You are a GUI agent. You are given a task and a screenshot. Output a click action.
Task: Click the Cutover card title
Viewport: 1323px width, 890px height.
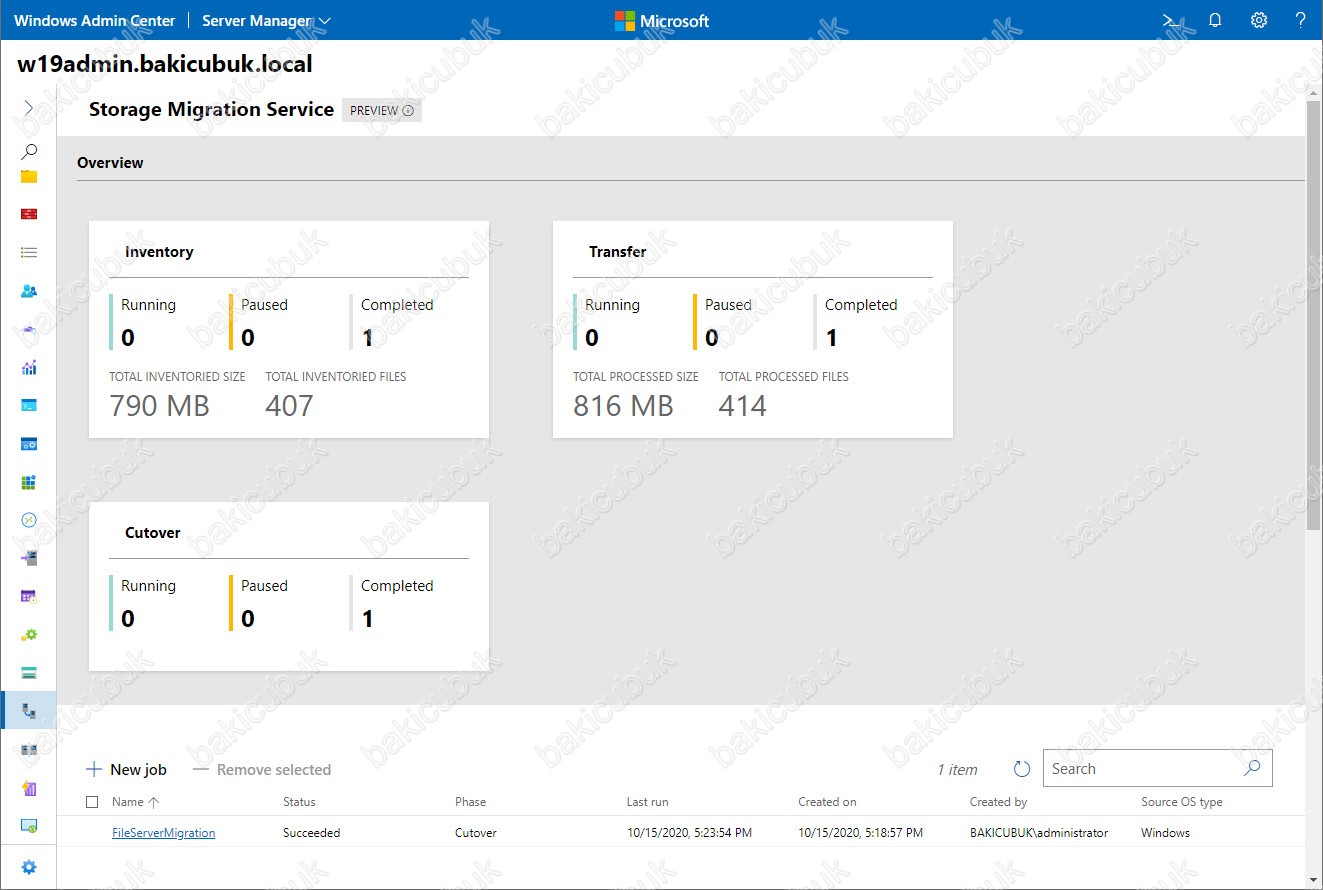[153, 533]
